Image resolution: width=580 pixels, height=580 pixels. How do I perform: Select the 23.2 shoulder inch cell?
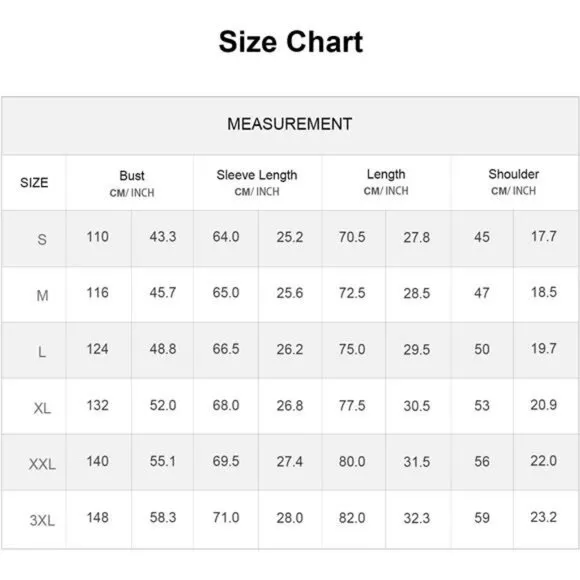click(543, 517)
